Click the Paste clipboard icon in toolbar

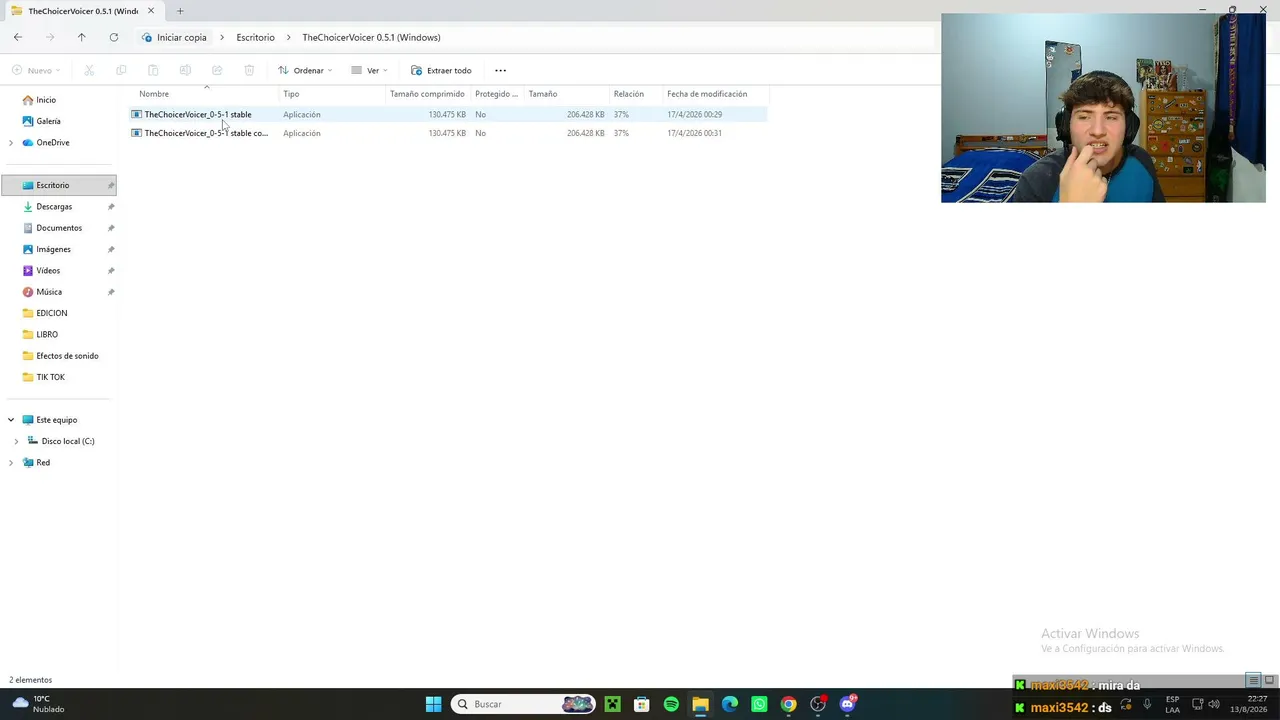pos(153,70)
